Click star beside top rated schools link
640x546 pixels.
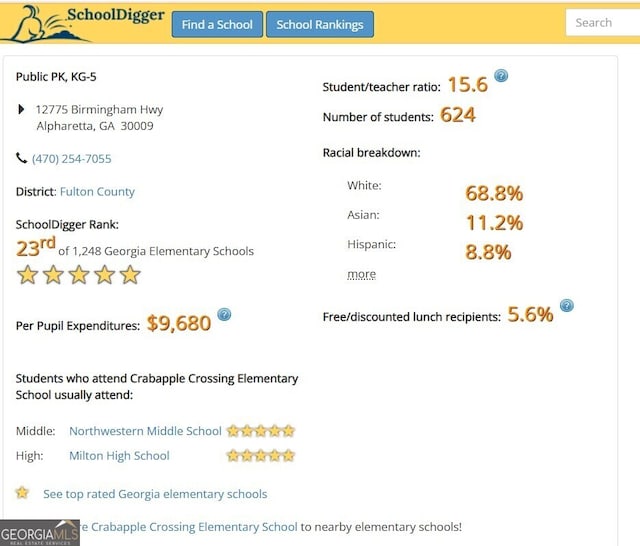(22, 493)
